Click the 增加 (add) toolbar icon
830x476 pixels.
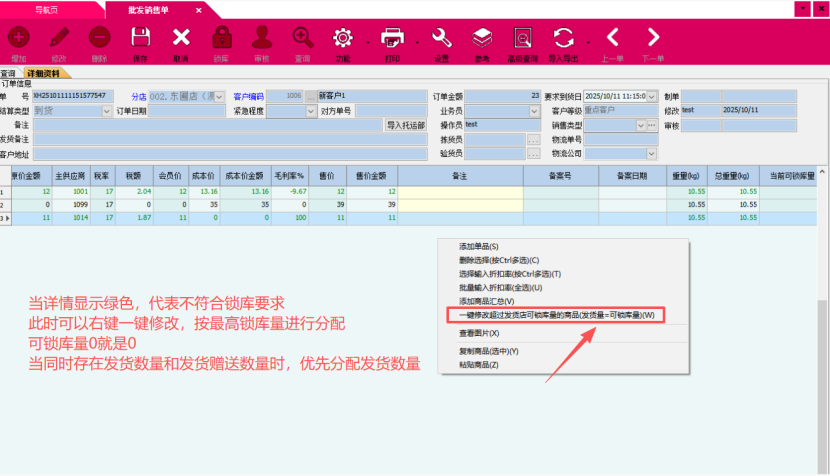[19, 38]
